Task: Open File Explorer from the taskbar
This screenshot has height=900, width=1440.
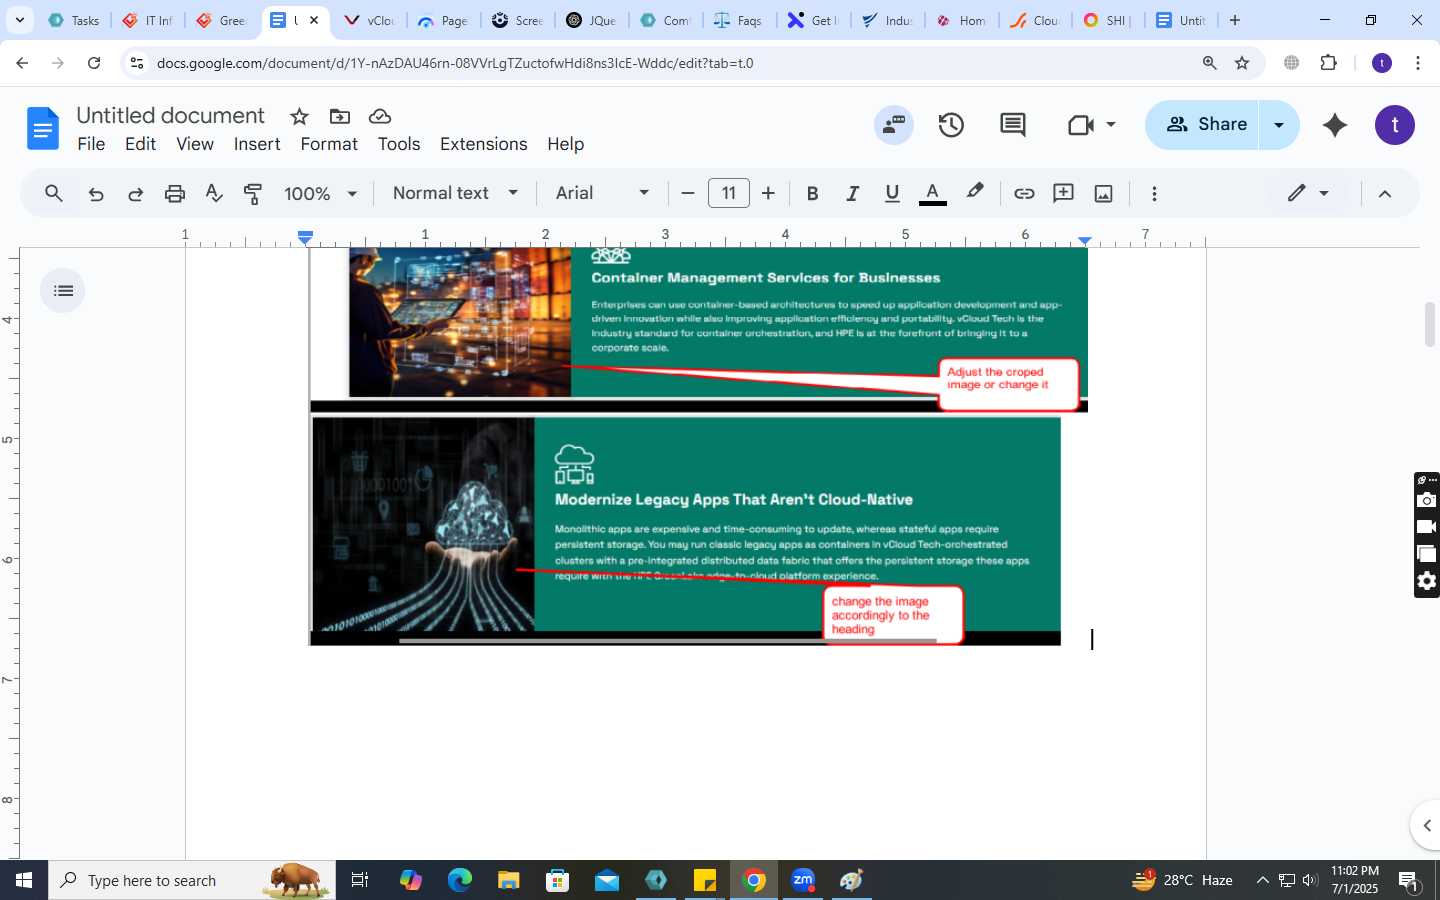Action: 508,880
